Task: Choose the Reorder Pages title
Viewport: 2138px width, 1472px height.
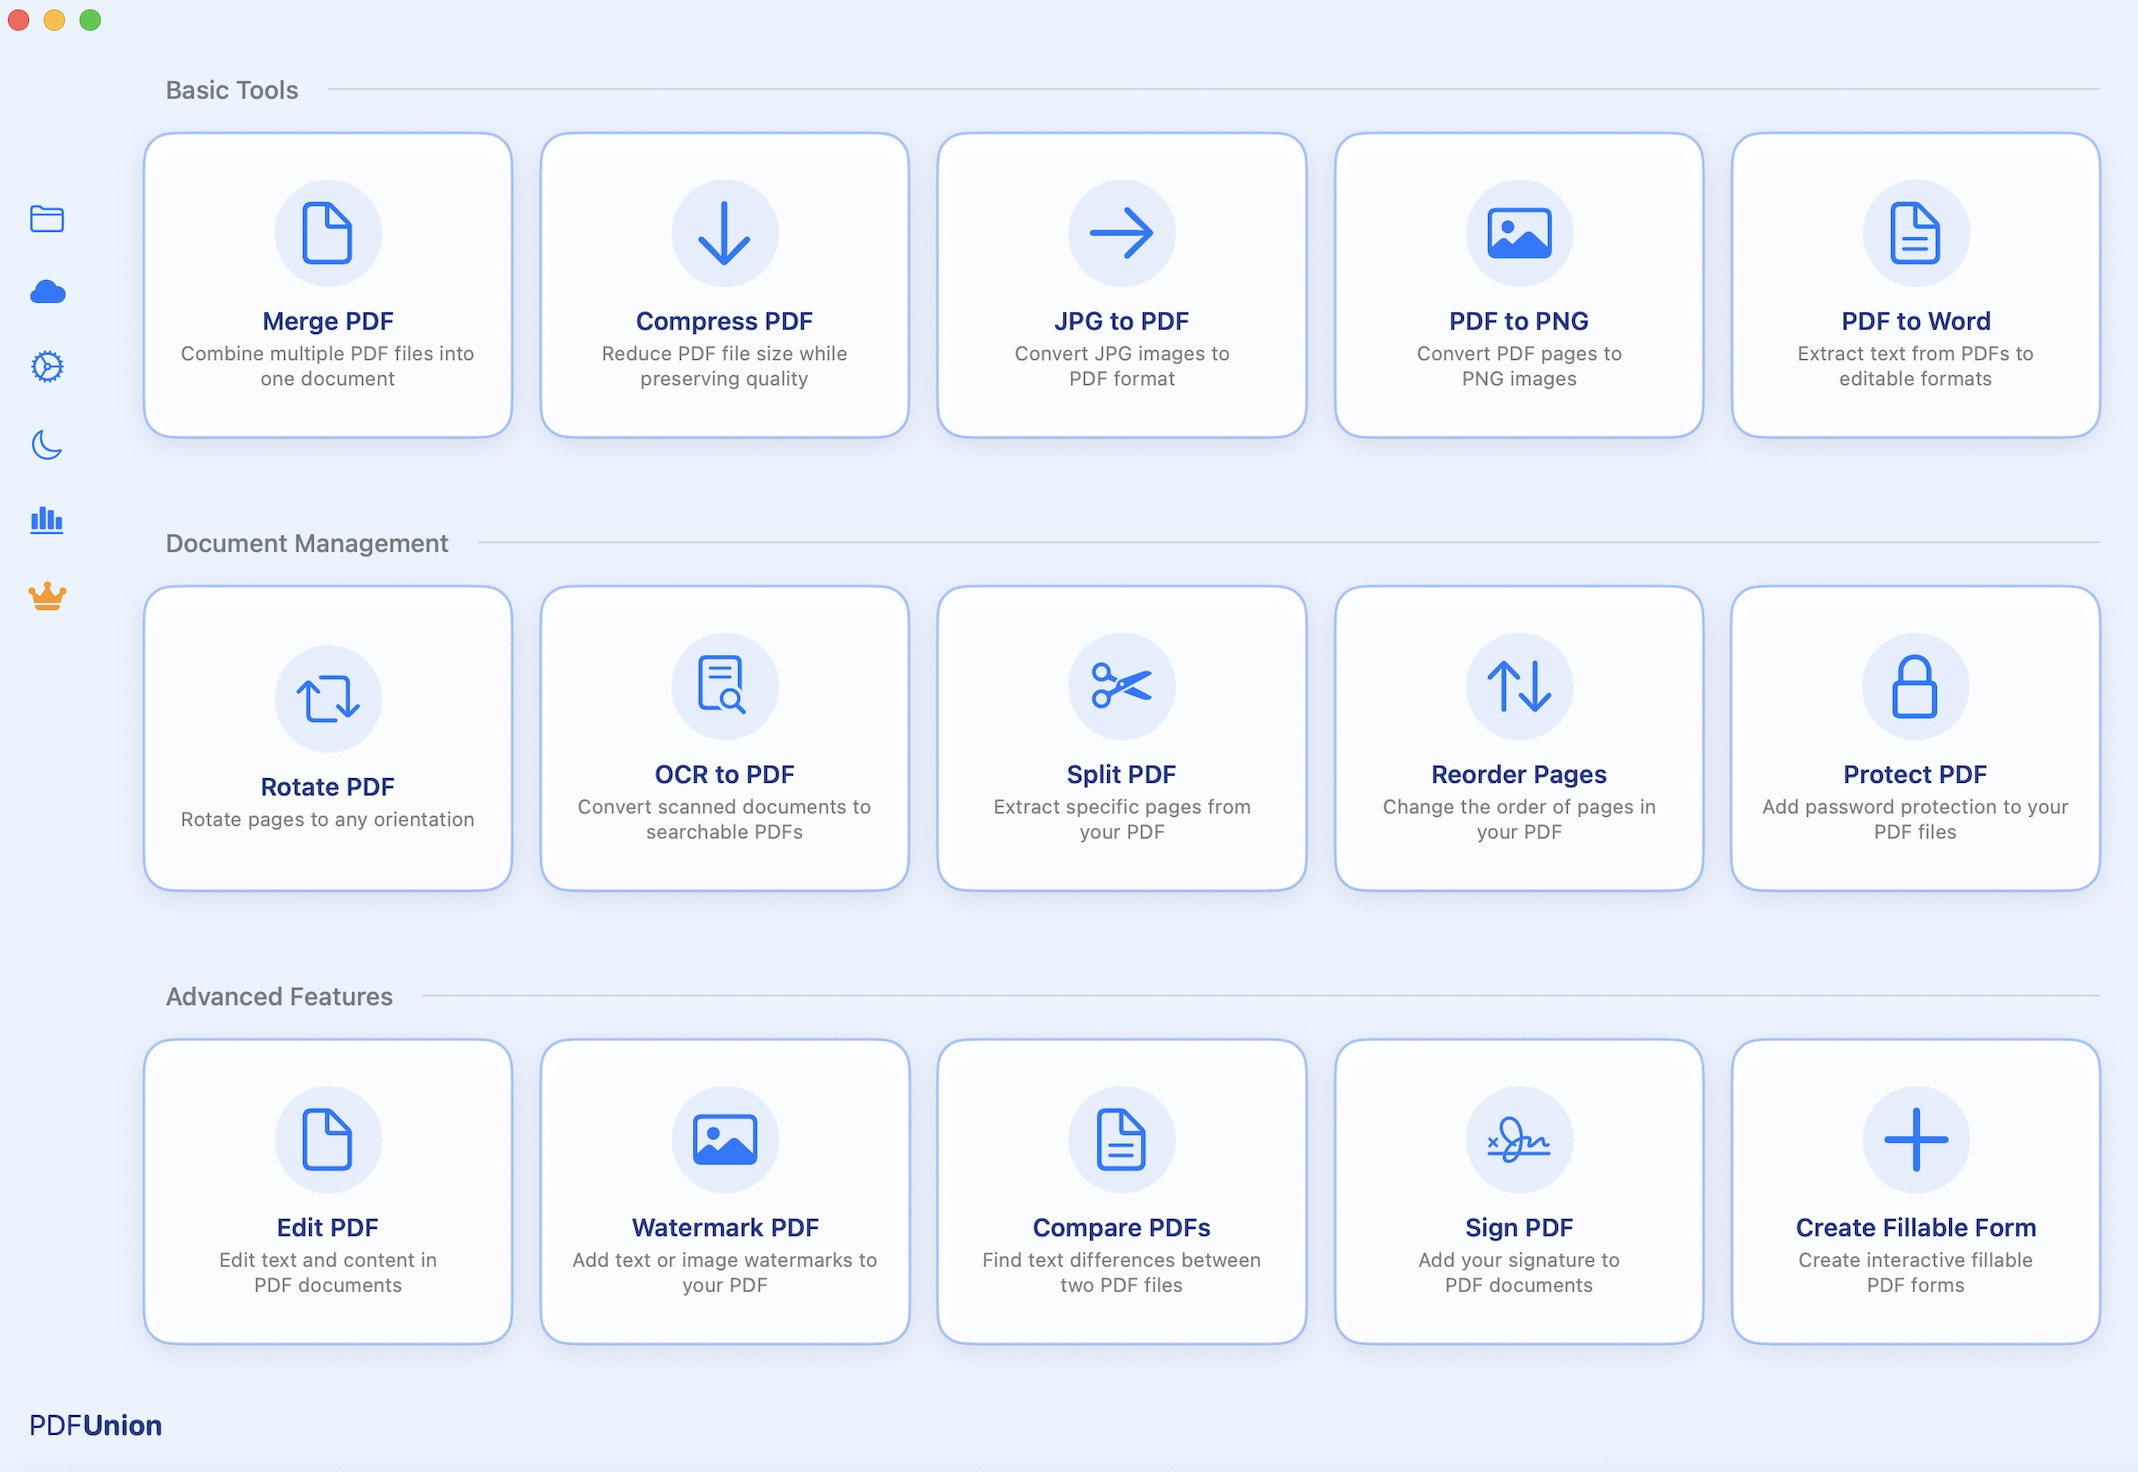Action: click(x=1519, y=774)
